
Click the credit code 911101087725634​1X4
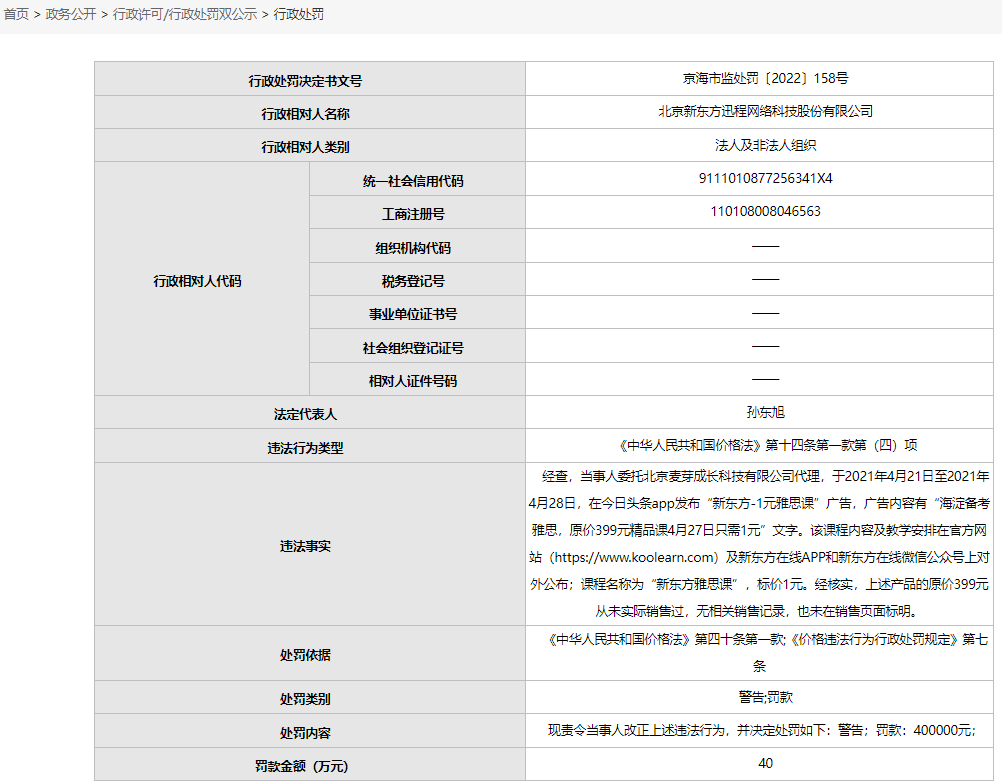[765, 178]
